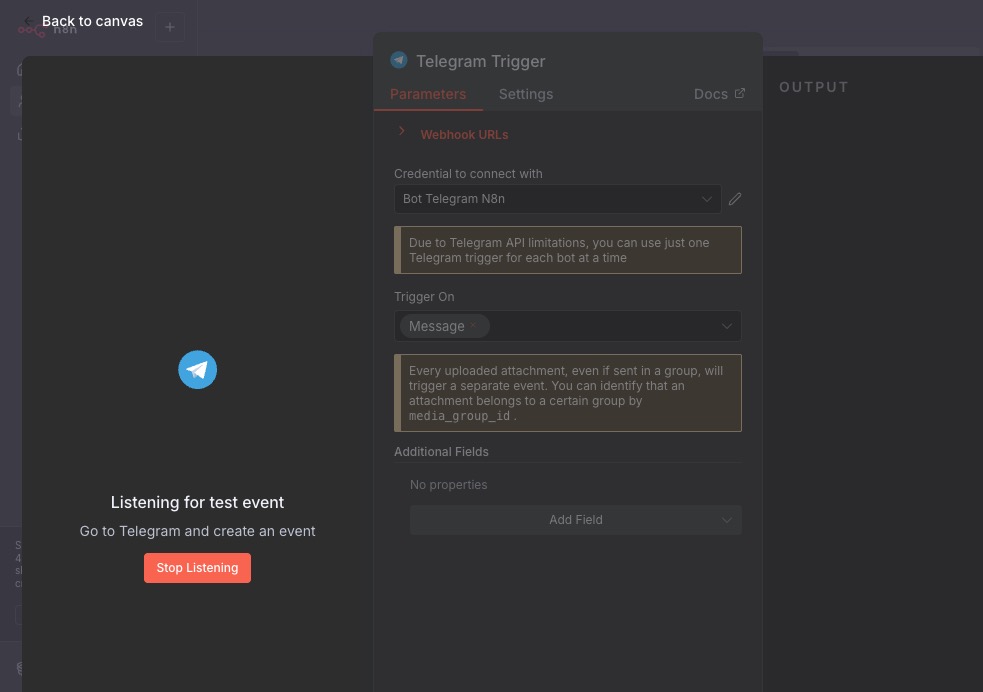The width and height of the screenshot is (983, 692).
Task: Open the Parameters tab
Action: point(428,94)
